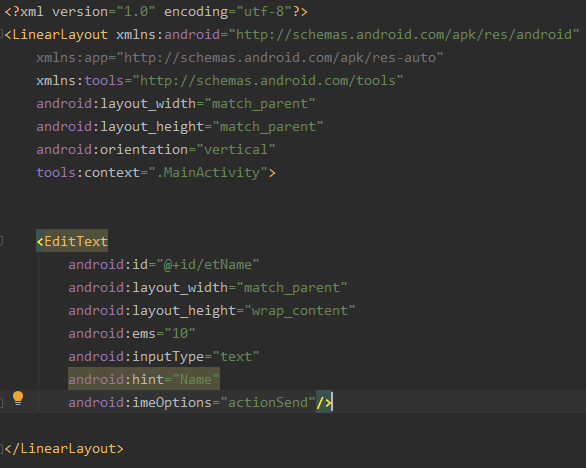586x468 pixels.
Task: Click the fold marker beside closing LinearLayout tag
Action: click(x=1, y=449)
